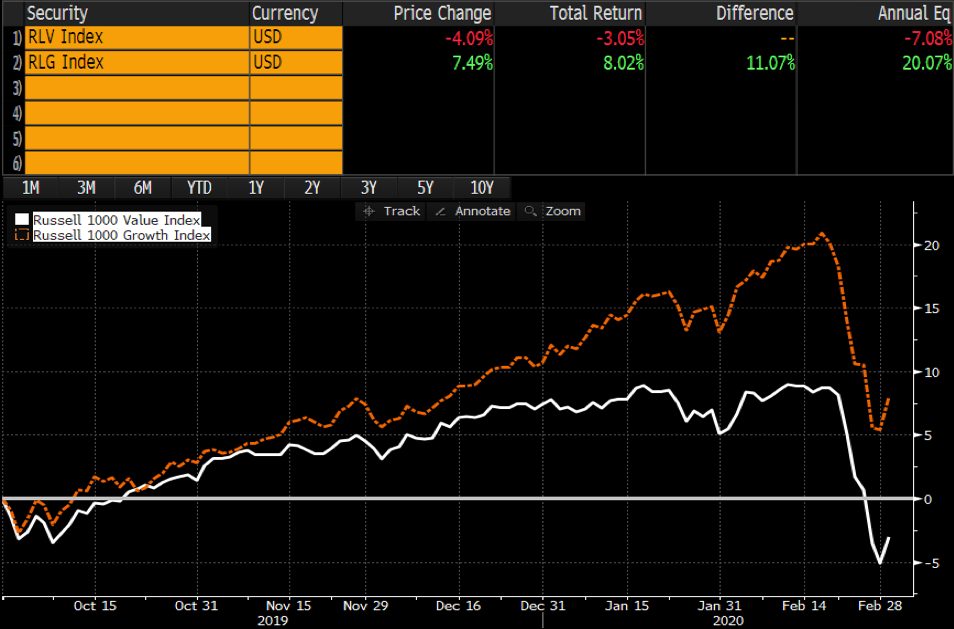Select the 2Y time range tab
Image resolution: width=954 pixels, height=629 pixels.
pos(312,188)
